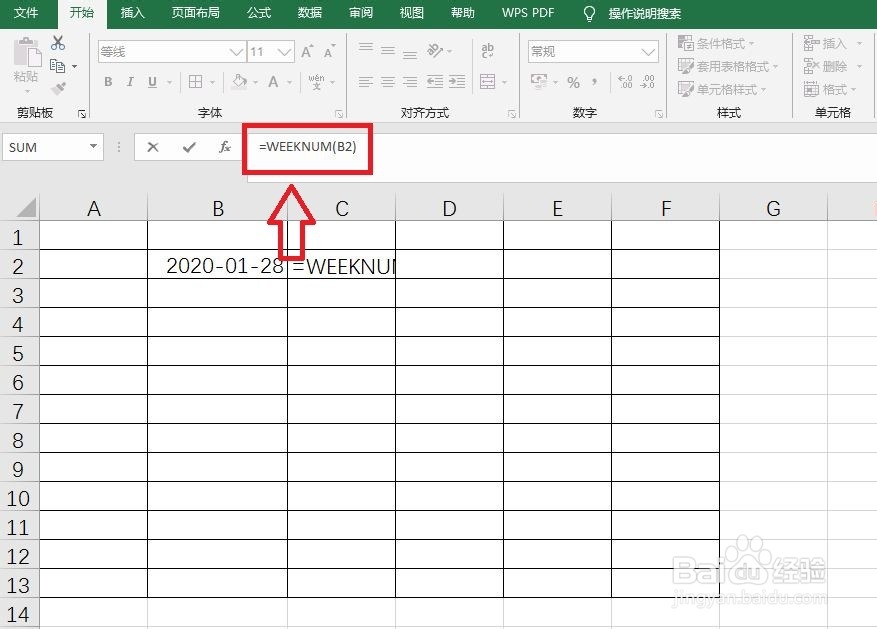Viewport: 877px width, 629px height.
Task: Align text to bottom of cell
Action: (x=410, y=54)
